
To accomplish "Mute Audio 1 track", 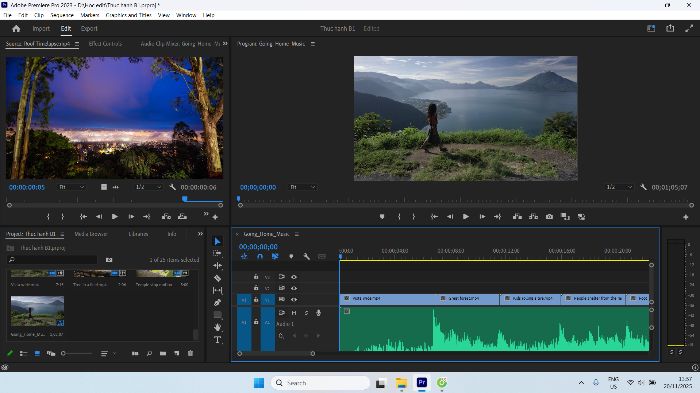I will pos(294,313).
